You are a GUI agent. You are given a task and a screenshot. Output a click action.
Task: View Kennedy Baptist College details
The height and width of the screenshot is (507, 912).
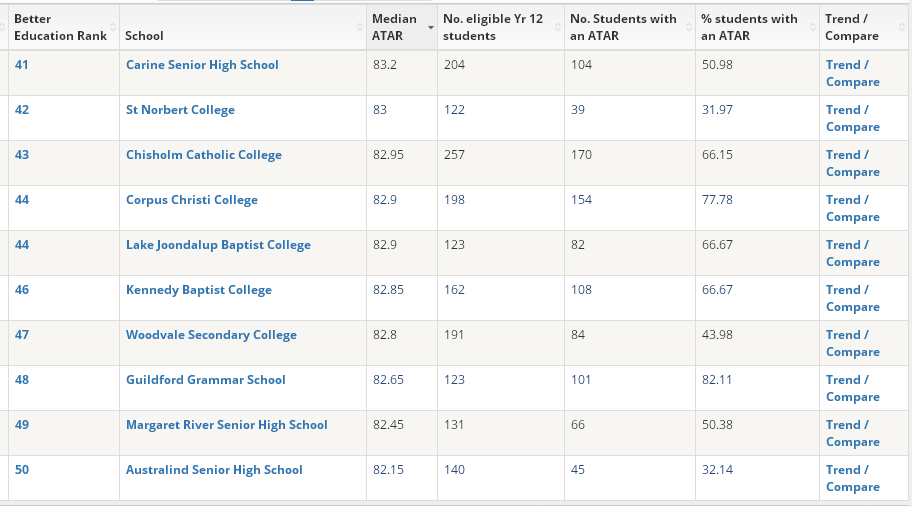pyautogui.click(x=199, y=290)
